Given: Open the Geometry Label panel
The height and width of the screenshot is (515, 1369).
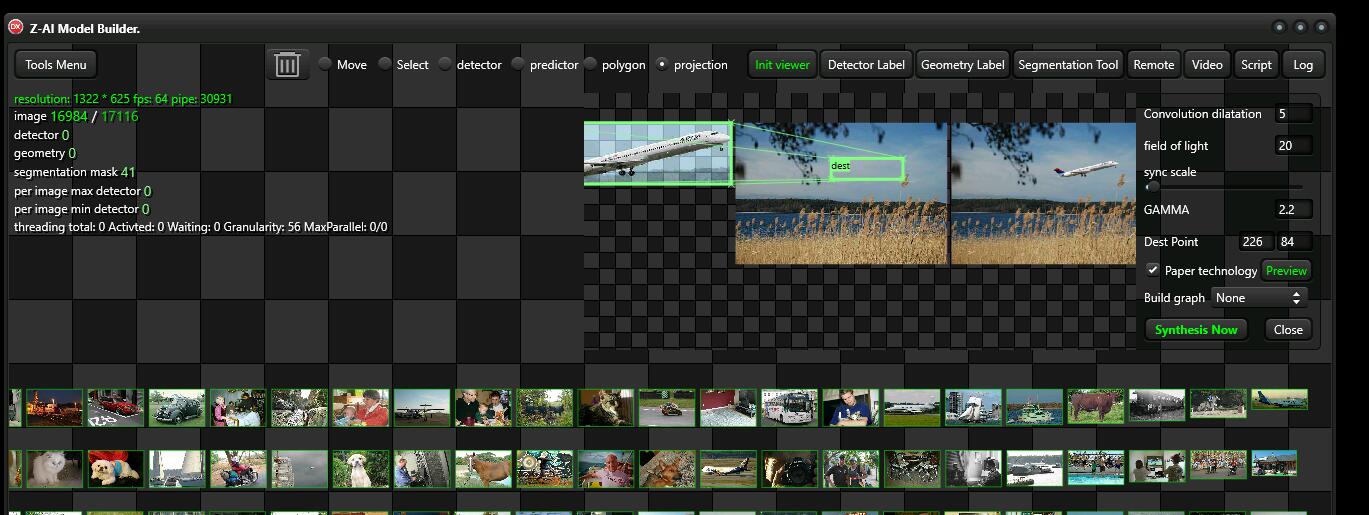Looking at the screenshot, I should pos(962,64).
